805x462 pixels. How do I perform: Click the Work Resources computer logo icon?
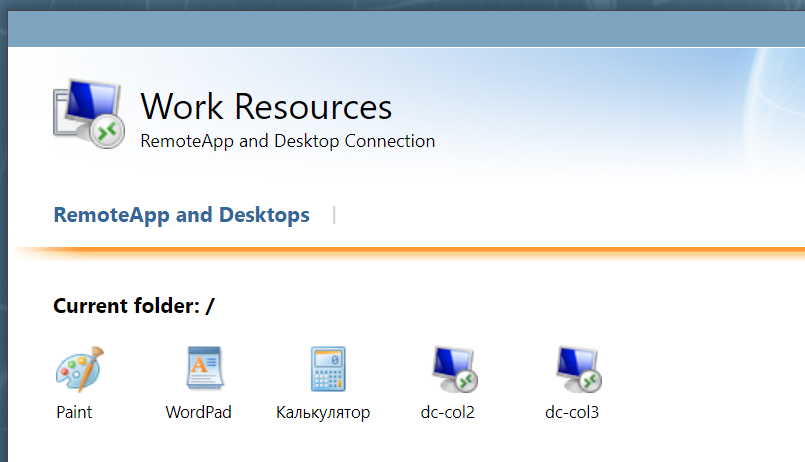(x=89, y=114)
